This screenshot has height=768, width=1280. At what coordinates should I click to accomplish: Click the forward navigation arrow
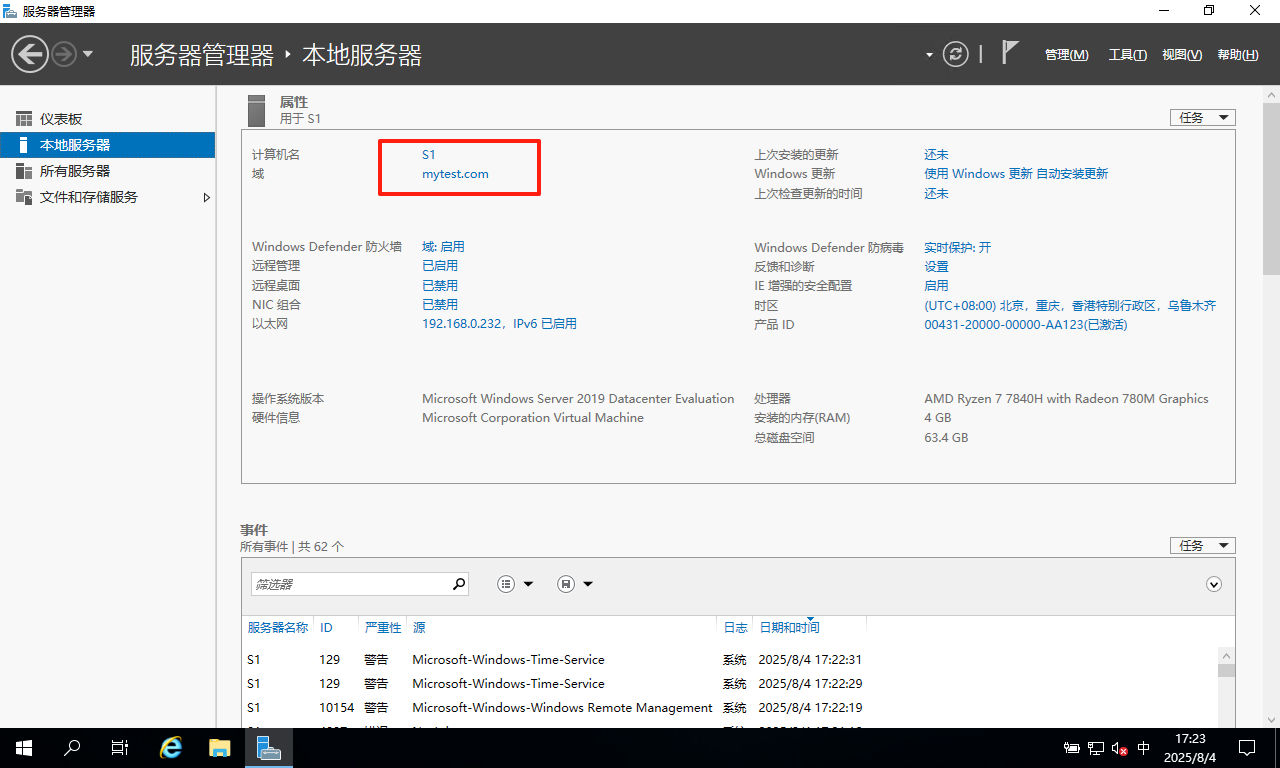coord(64,54)
